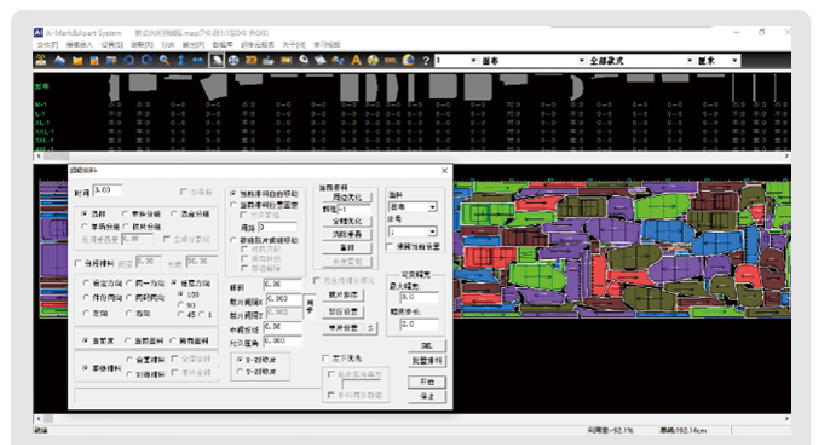Screen dimensions: 818x445
Task: Enable the 分段排料 checkbox
Action: (x=80, y=263)
